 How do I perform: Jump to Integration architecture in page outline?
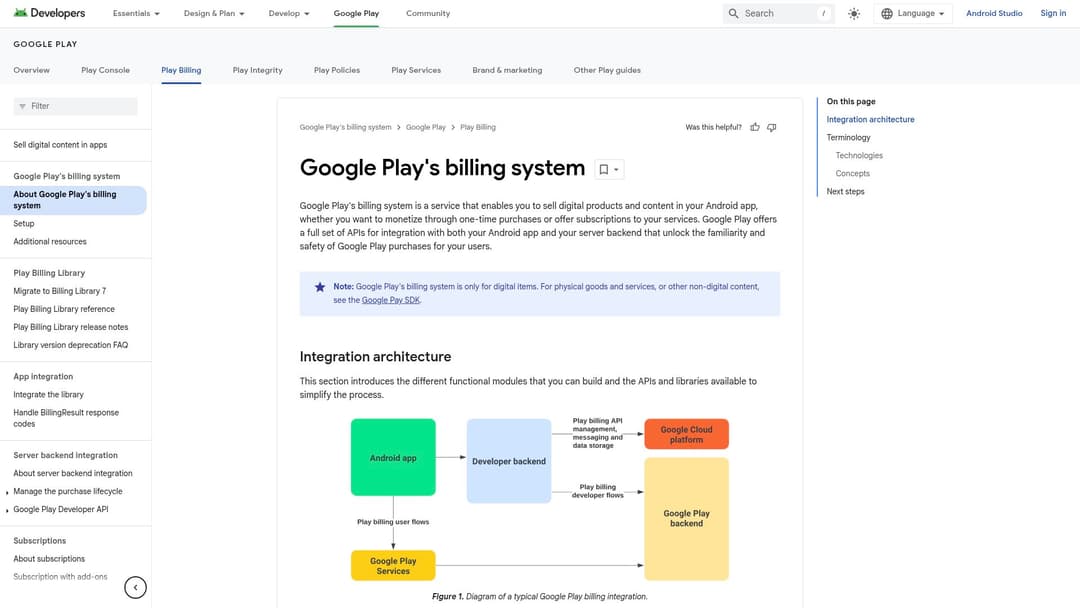871,120
